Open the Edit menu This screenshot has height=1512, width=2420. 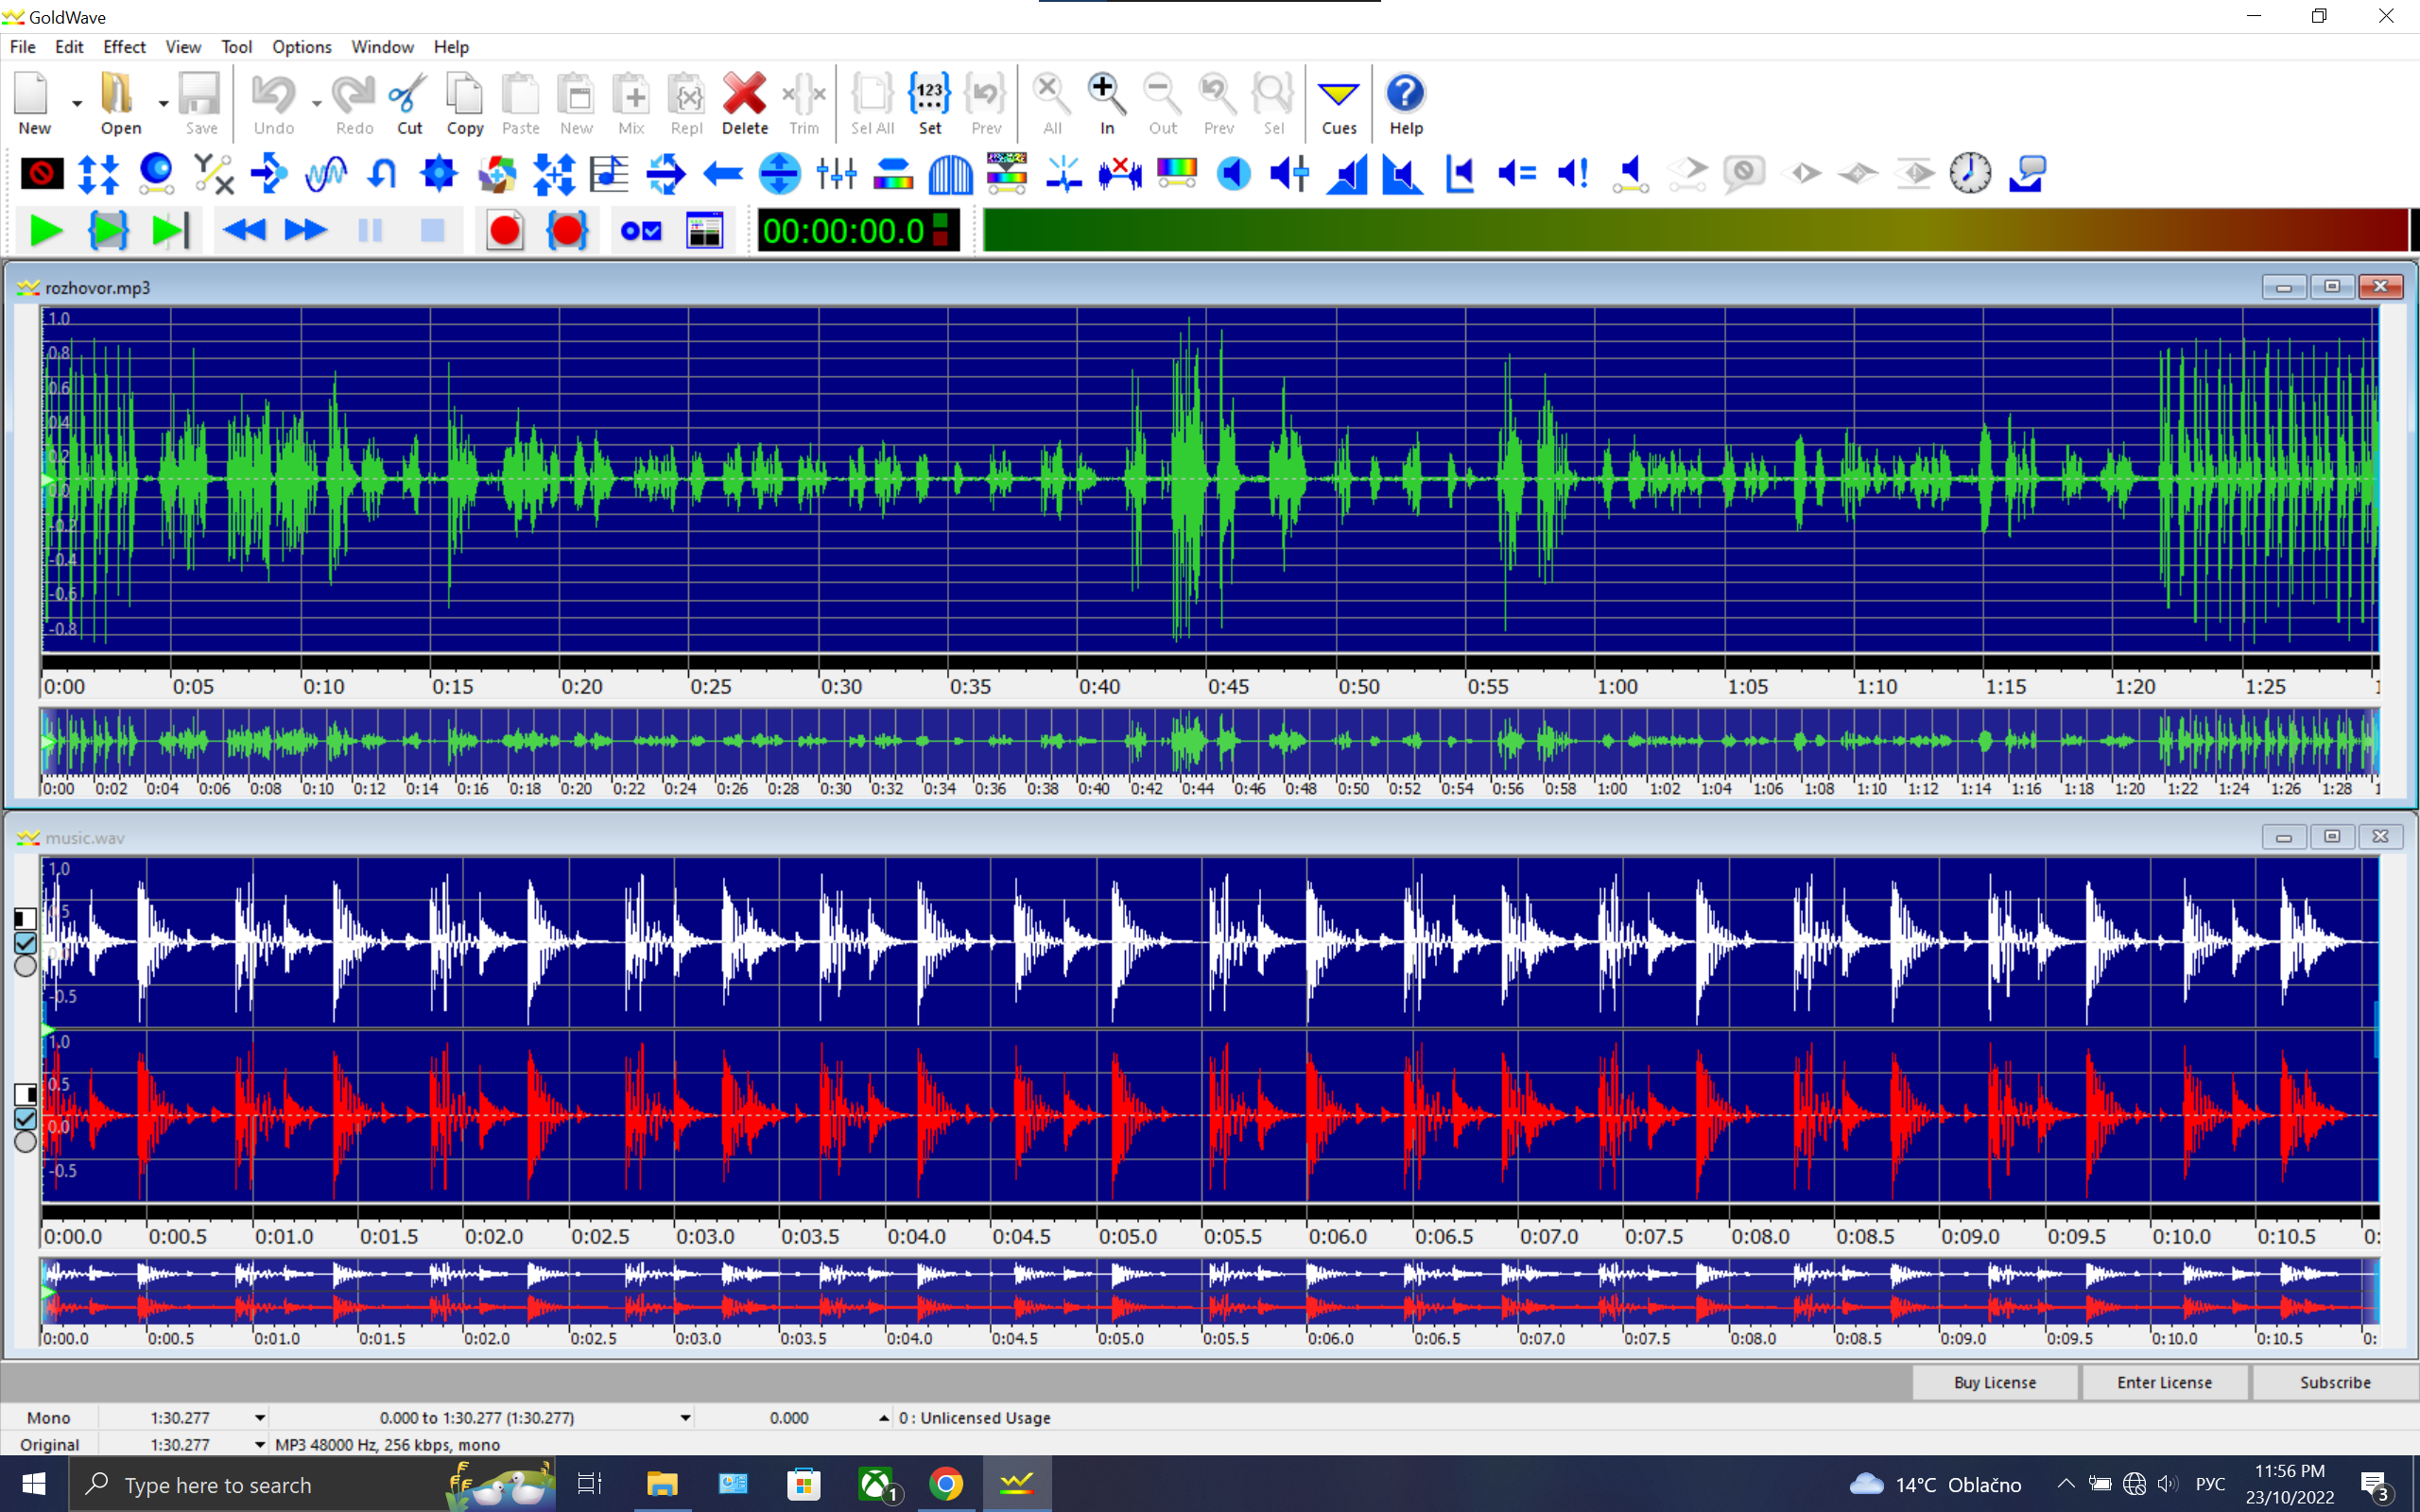(x=69, y=47)
